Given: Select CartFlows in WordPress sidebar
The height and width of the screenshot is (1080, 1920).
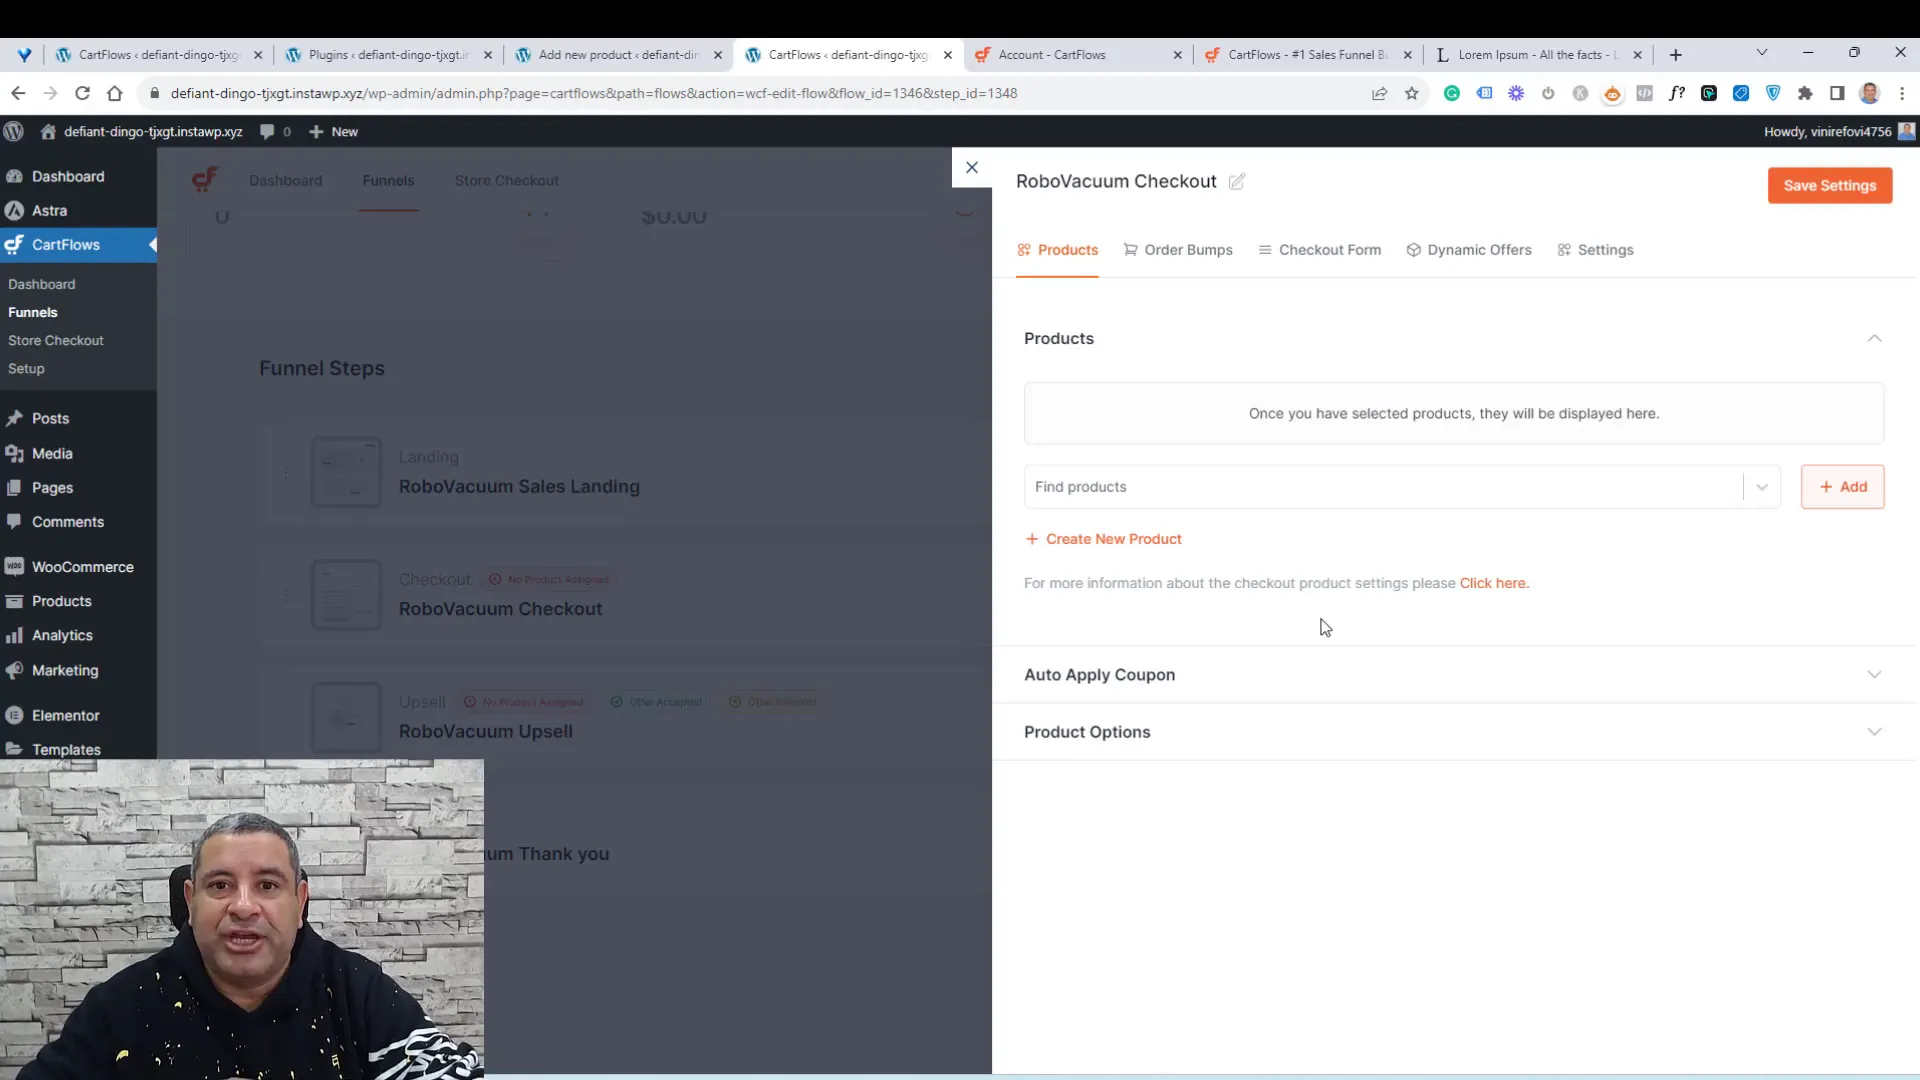Looking at the screenshot, I should coord(66,245).
